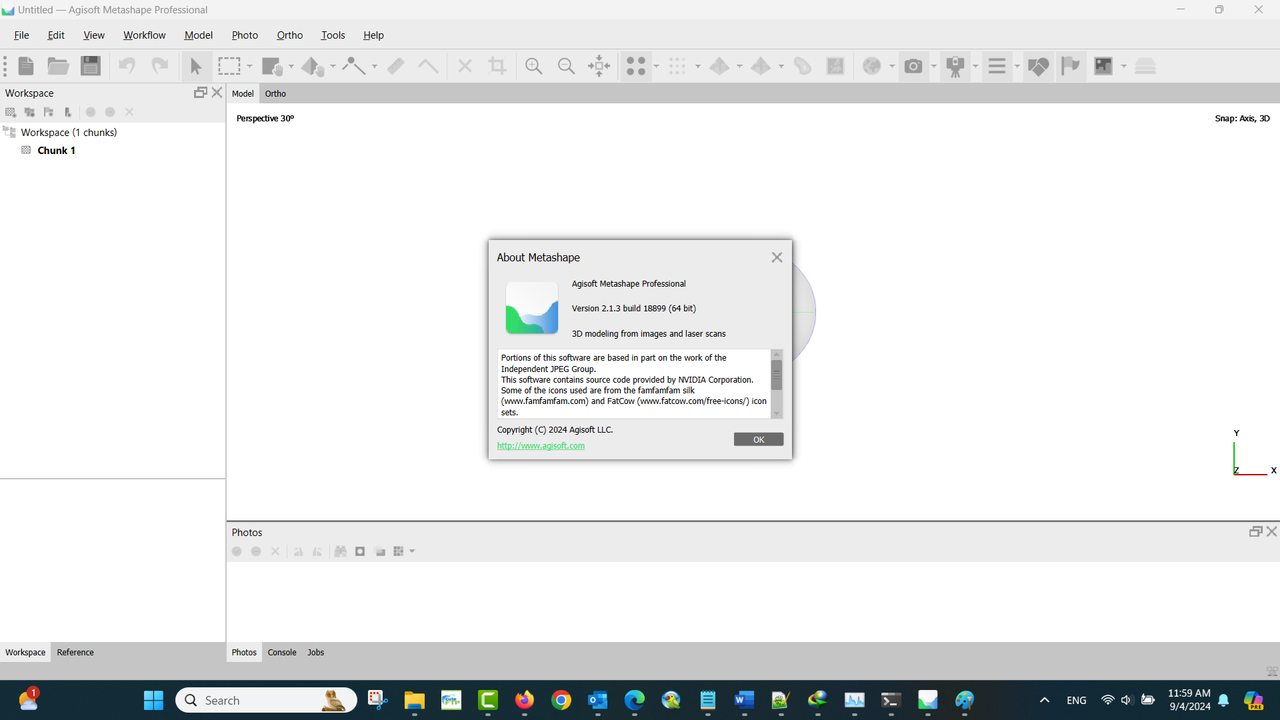Open the Workflow menu
Image resolution: width=1280 pixels, height=720 pixels.
pos(144,35)
